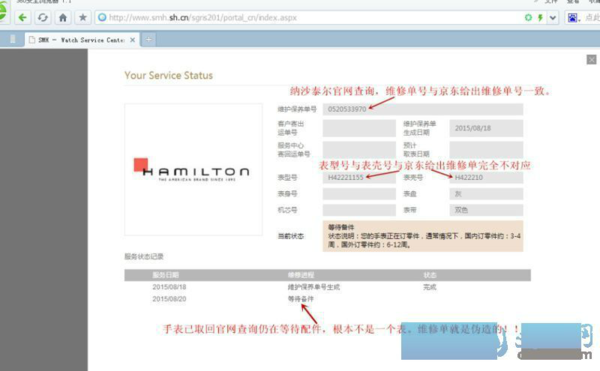Go to homepage via the house icon
The image size is (600, 371).
click(x=63, y=18)
